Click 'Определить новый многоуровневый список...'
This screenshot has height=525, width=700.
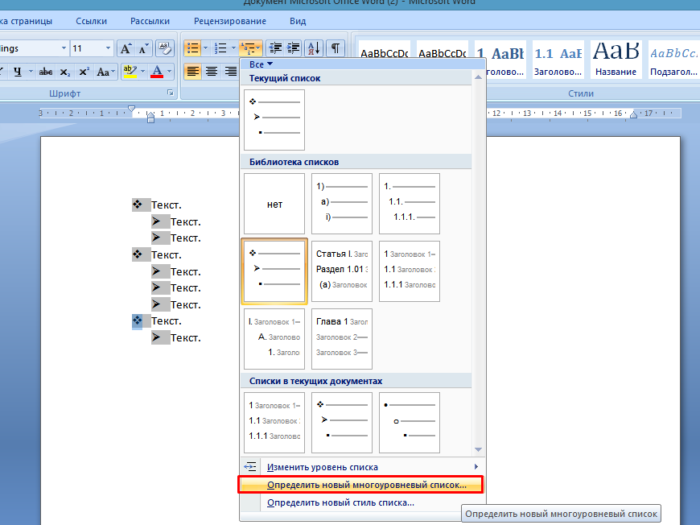pos(360,485)
